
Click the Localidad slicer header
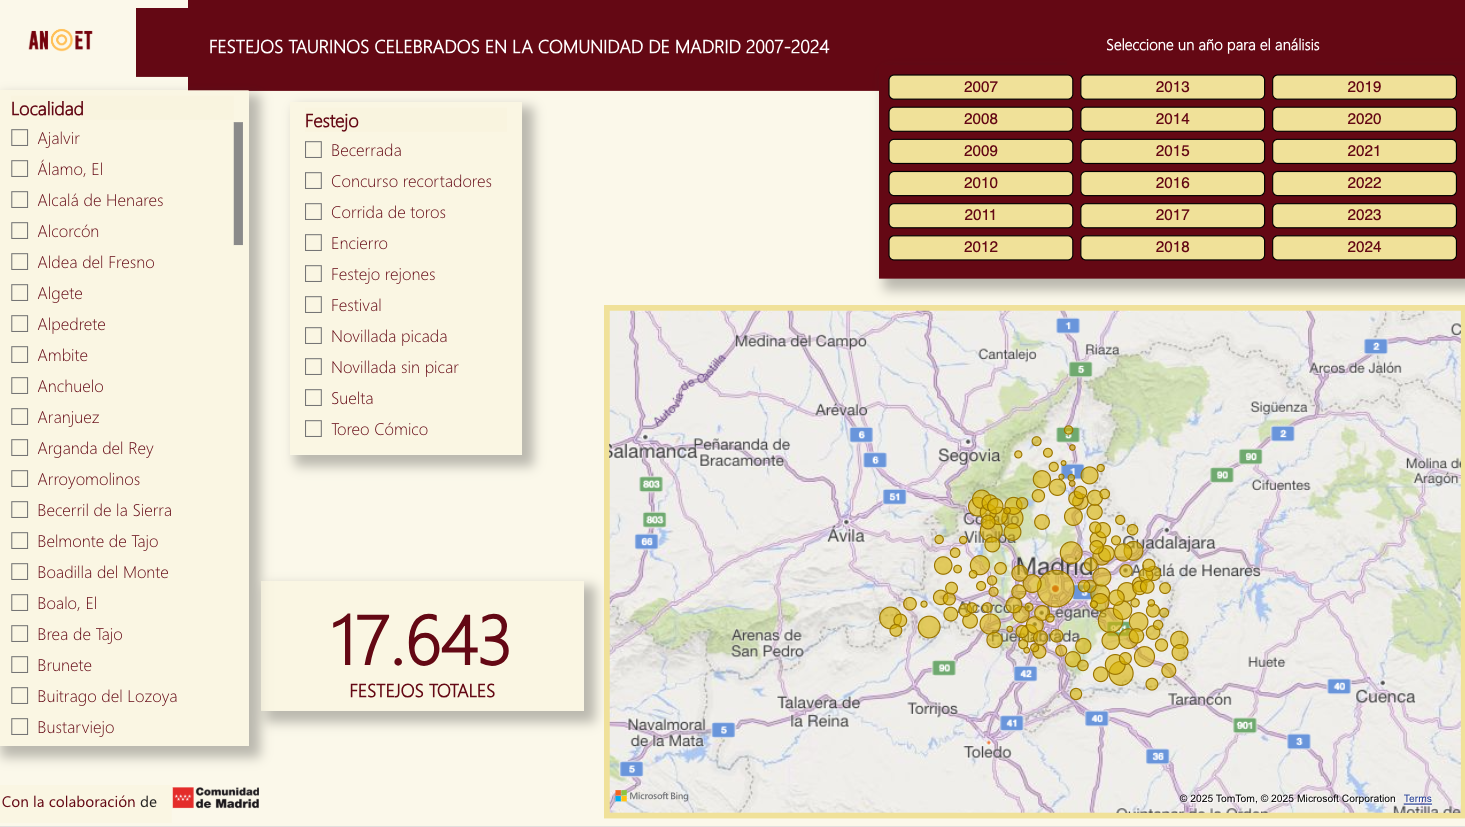coord(47,108)
